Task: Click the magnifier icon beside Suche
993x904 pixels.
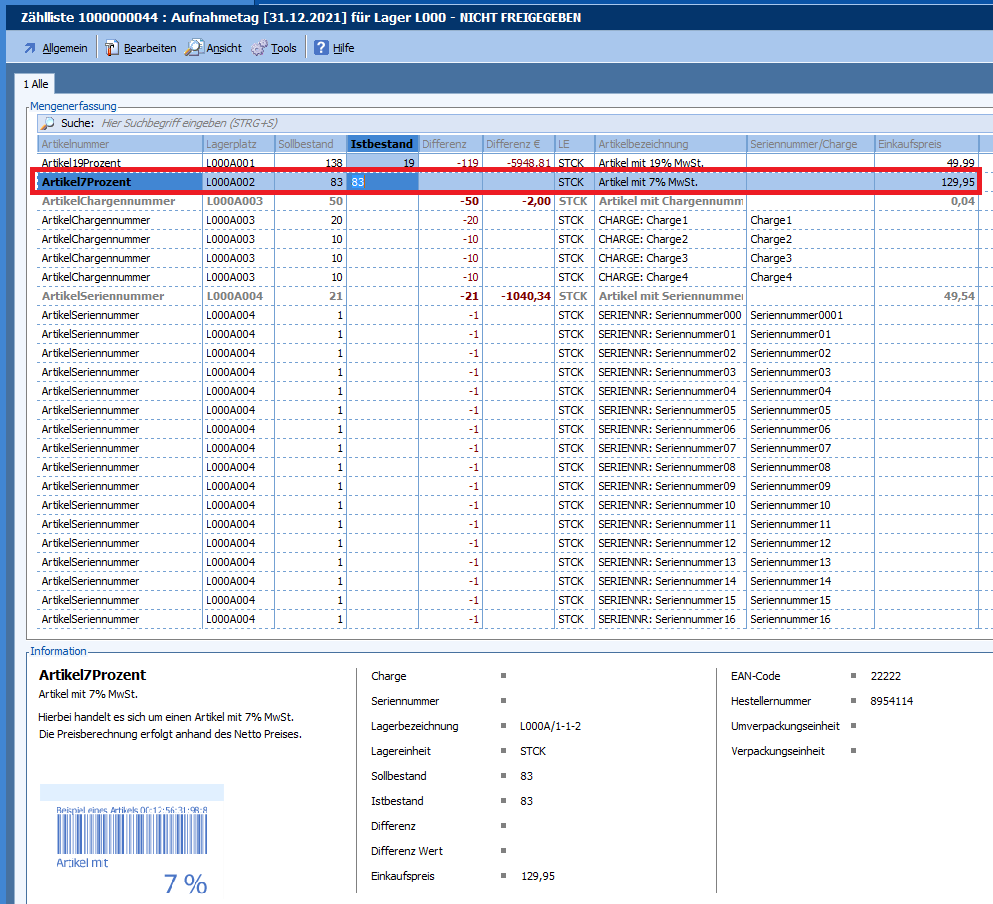Action: (x=47, y=123)
